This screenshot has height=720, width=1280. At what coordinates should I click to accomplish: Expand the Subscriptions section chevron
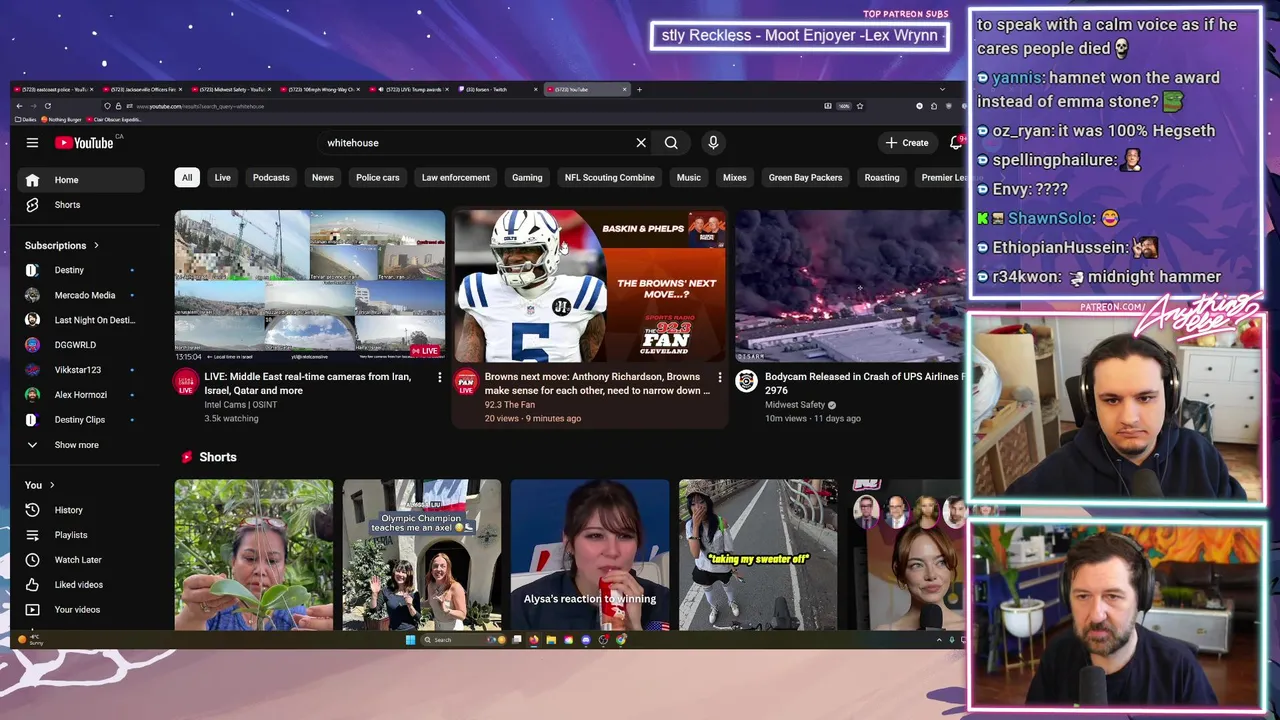tap(96, 245)
